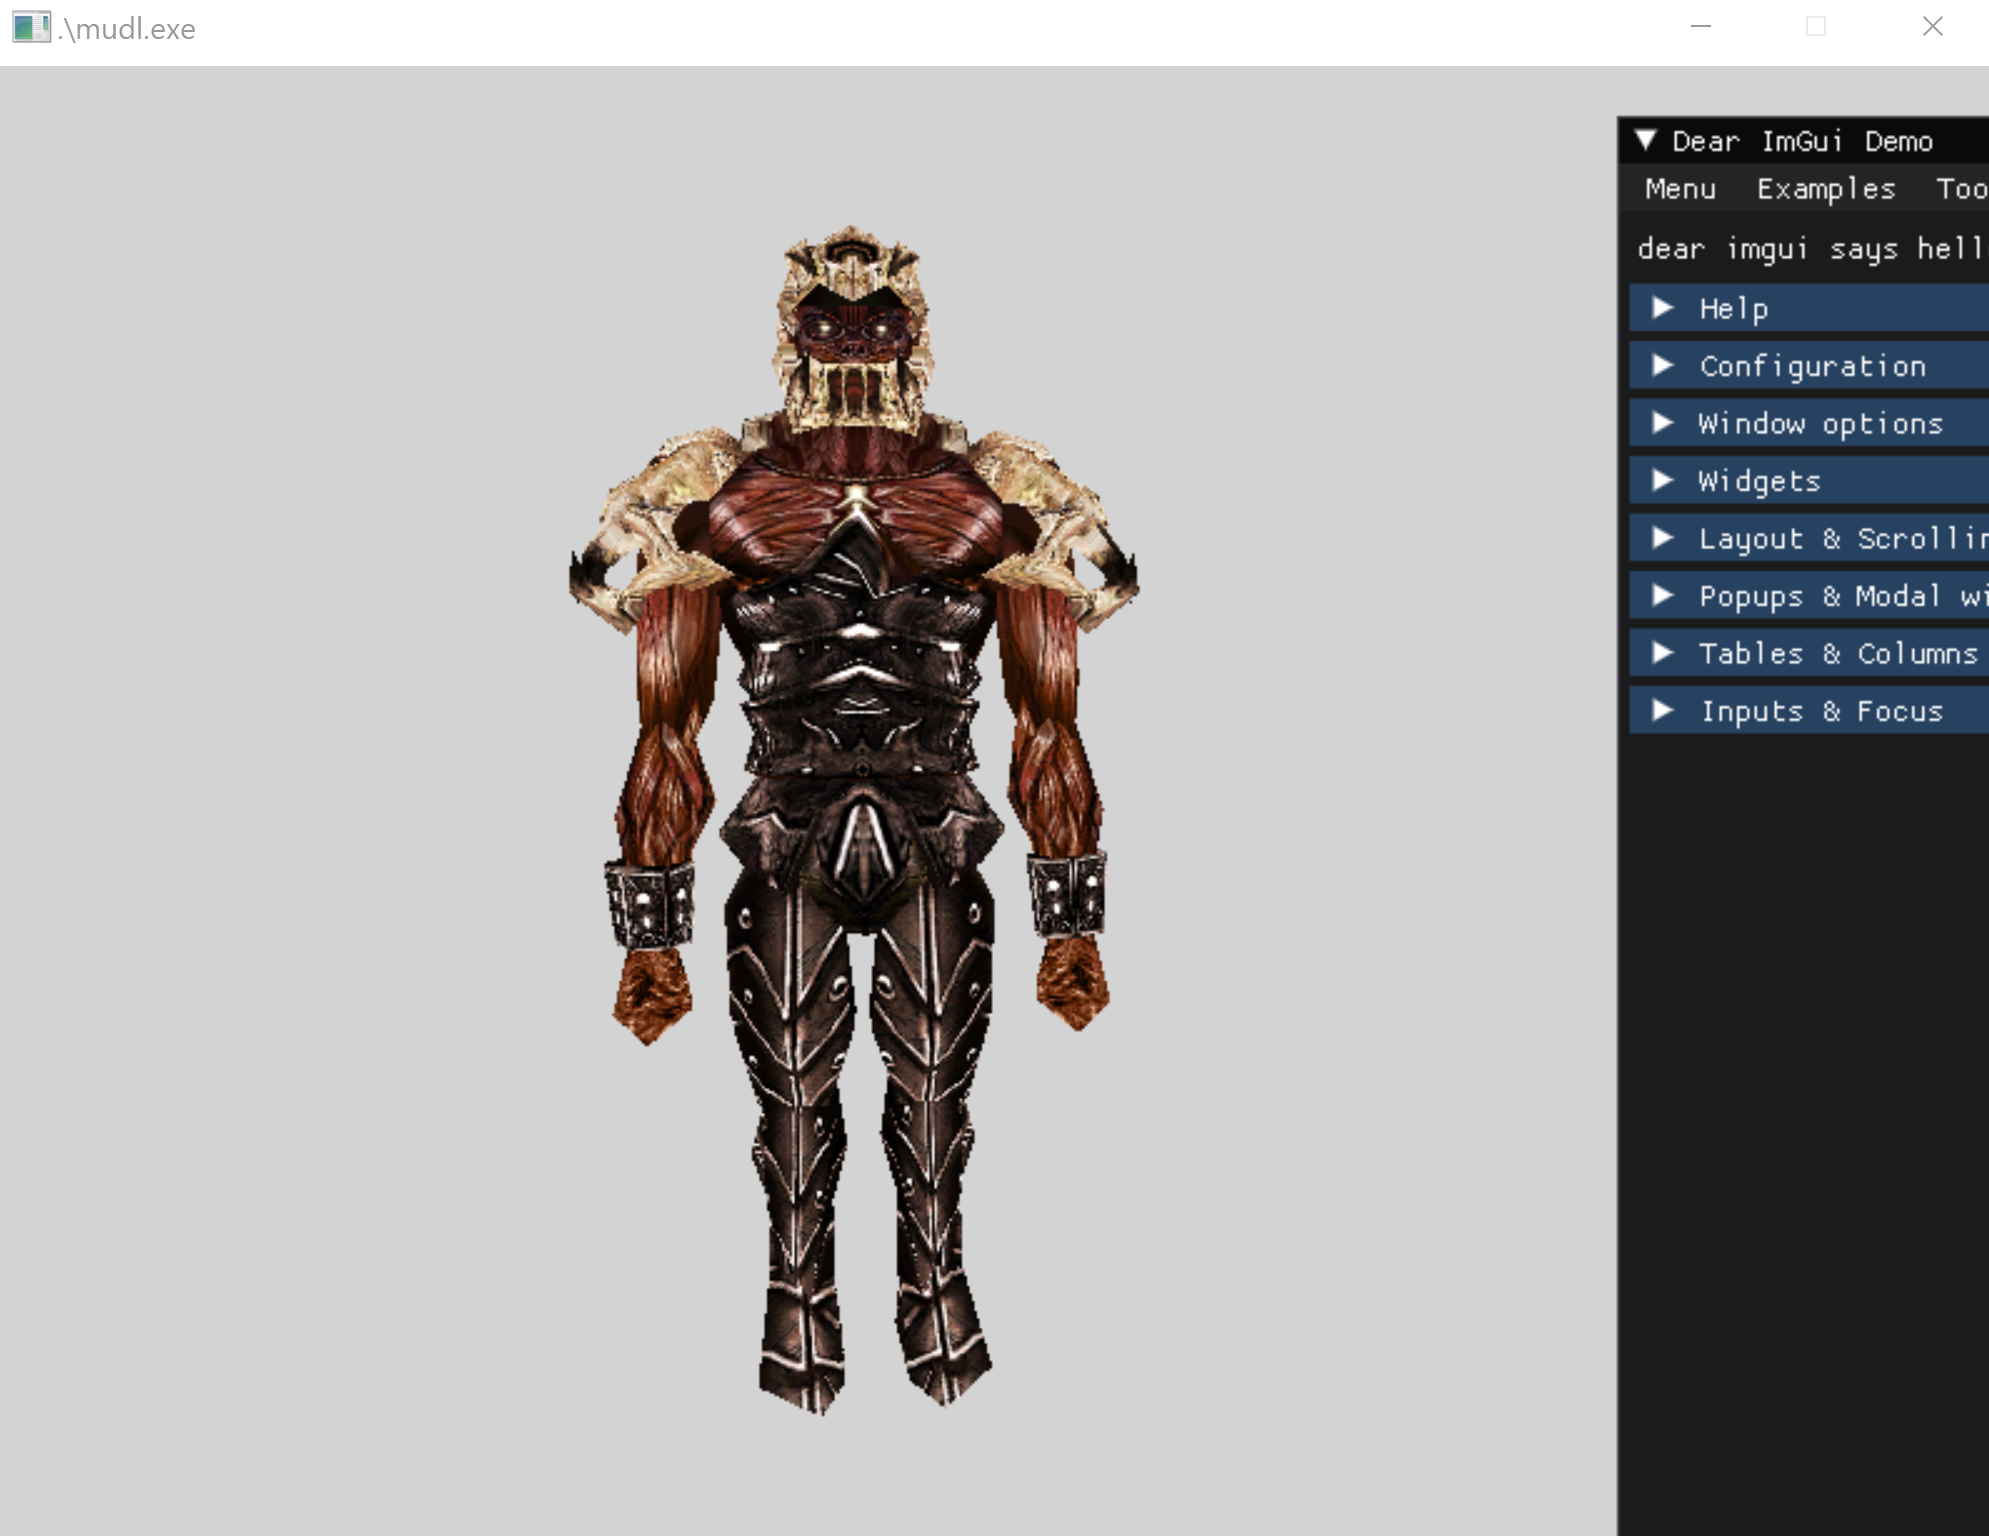The height and width of the screenshot is (1536, 1989).
Task: Expand the Help section arrow
Action: 1663,308
